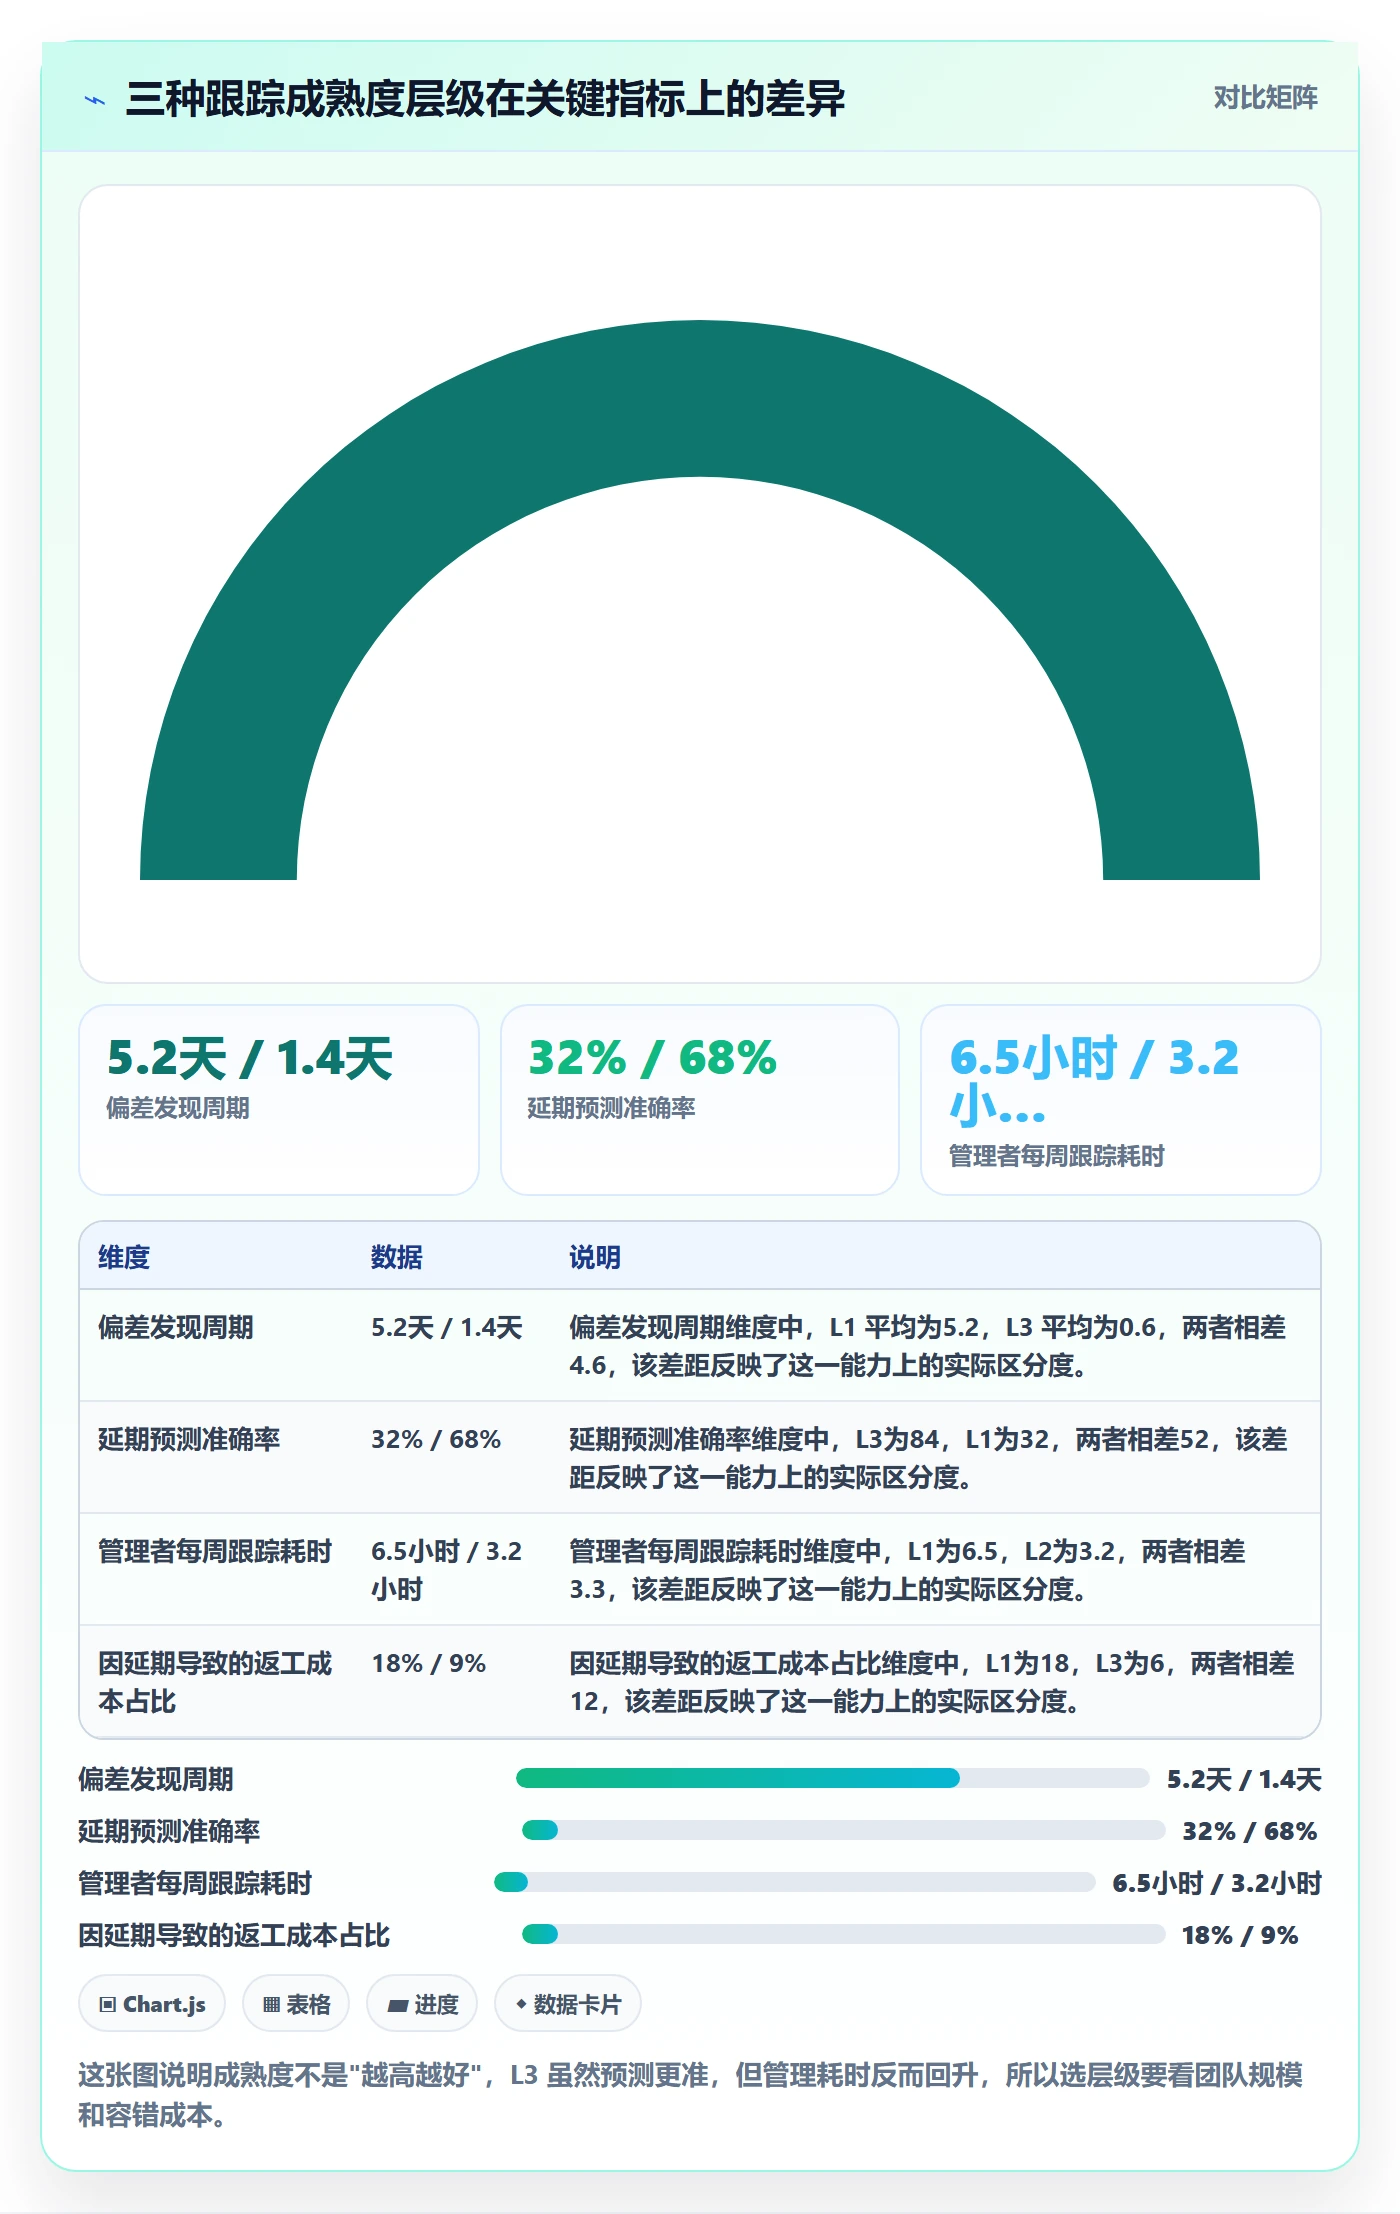
Task: Click the 维度 column header
Action: pyautogui.click(x=124, y=1257)
